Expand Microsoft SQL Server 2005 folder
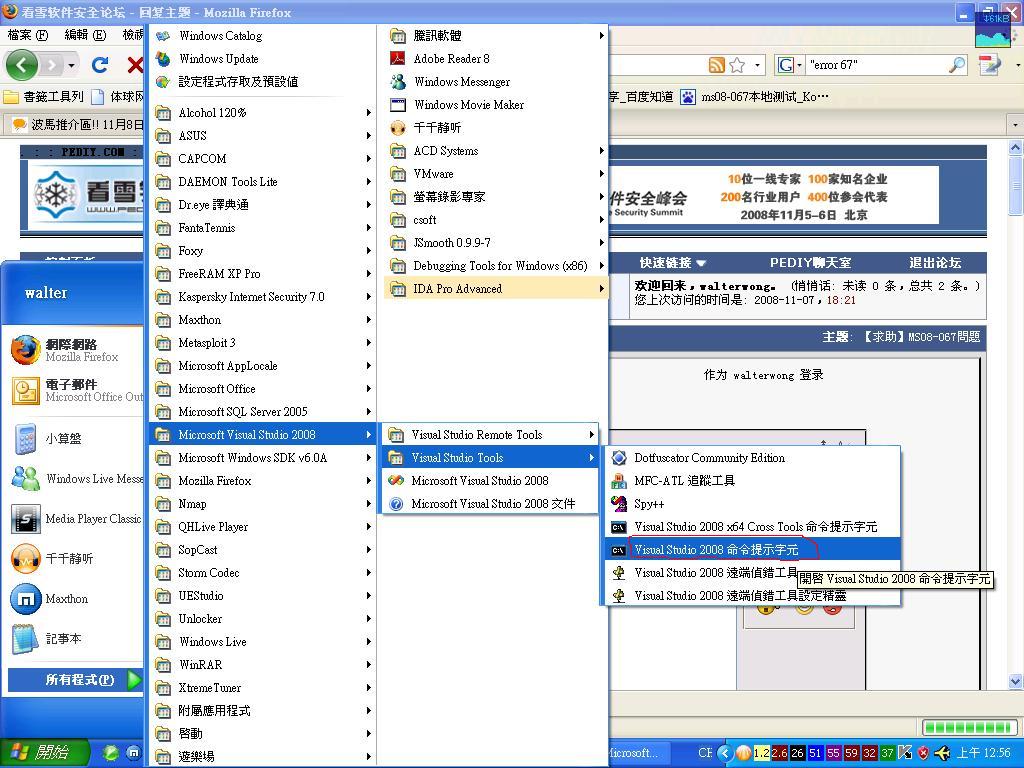This screenshot has height=768, width=1024. pyautogui.click(x=263, y=412)
